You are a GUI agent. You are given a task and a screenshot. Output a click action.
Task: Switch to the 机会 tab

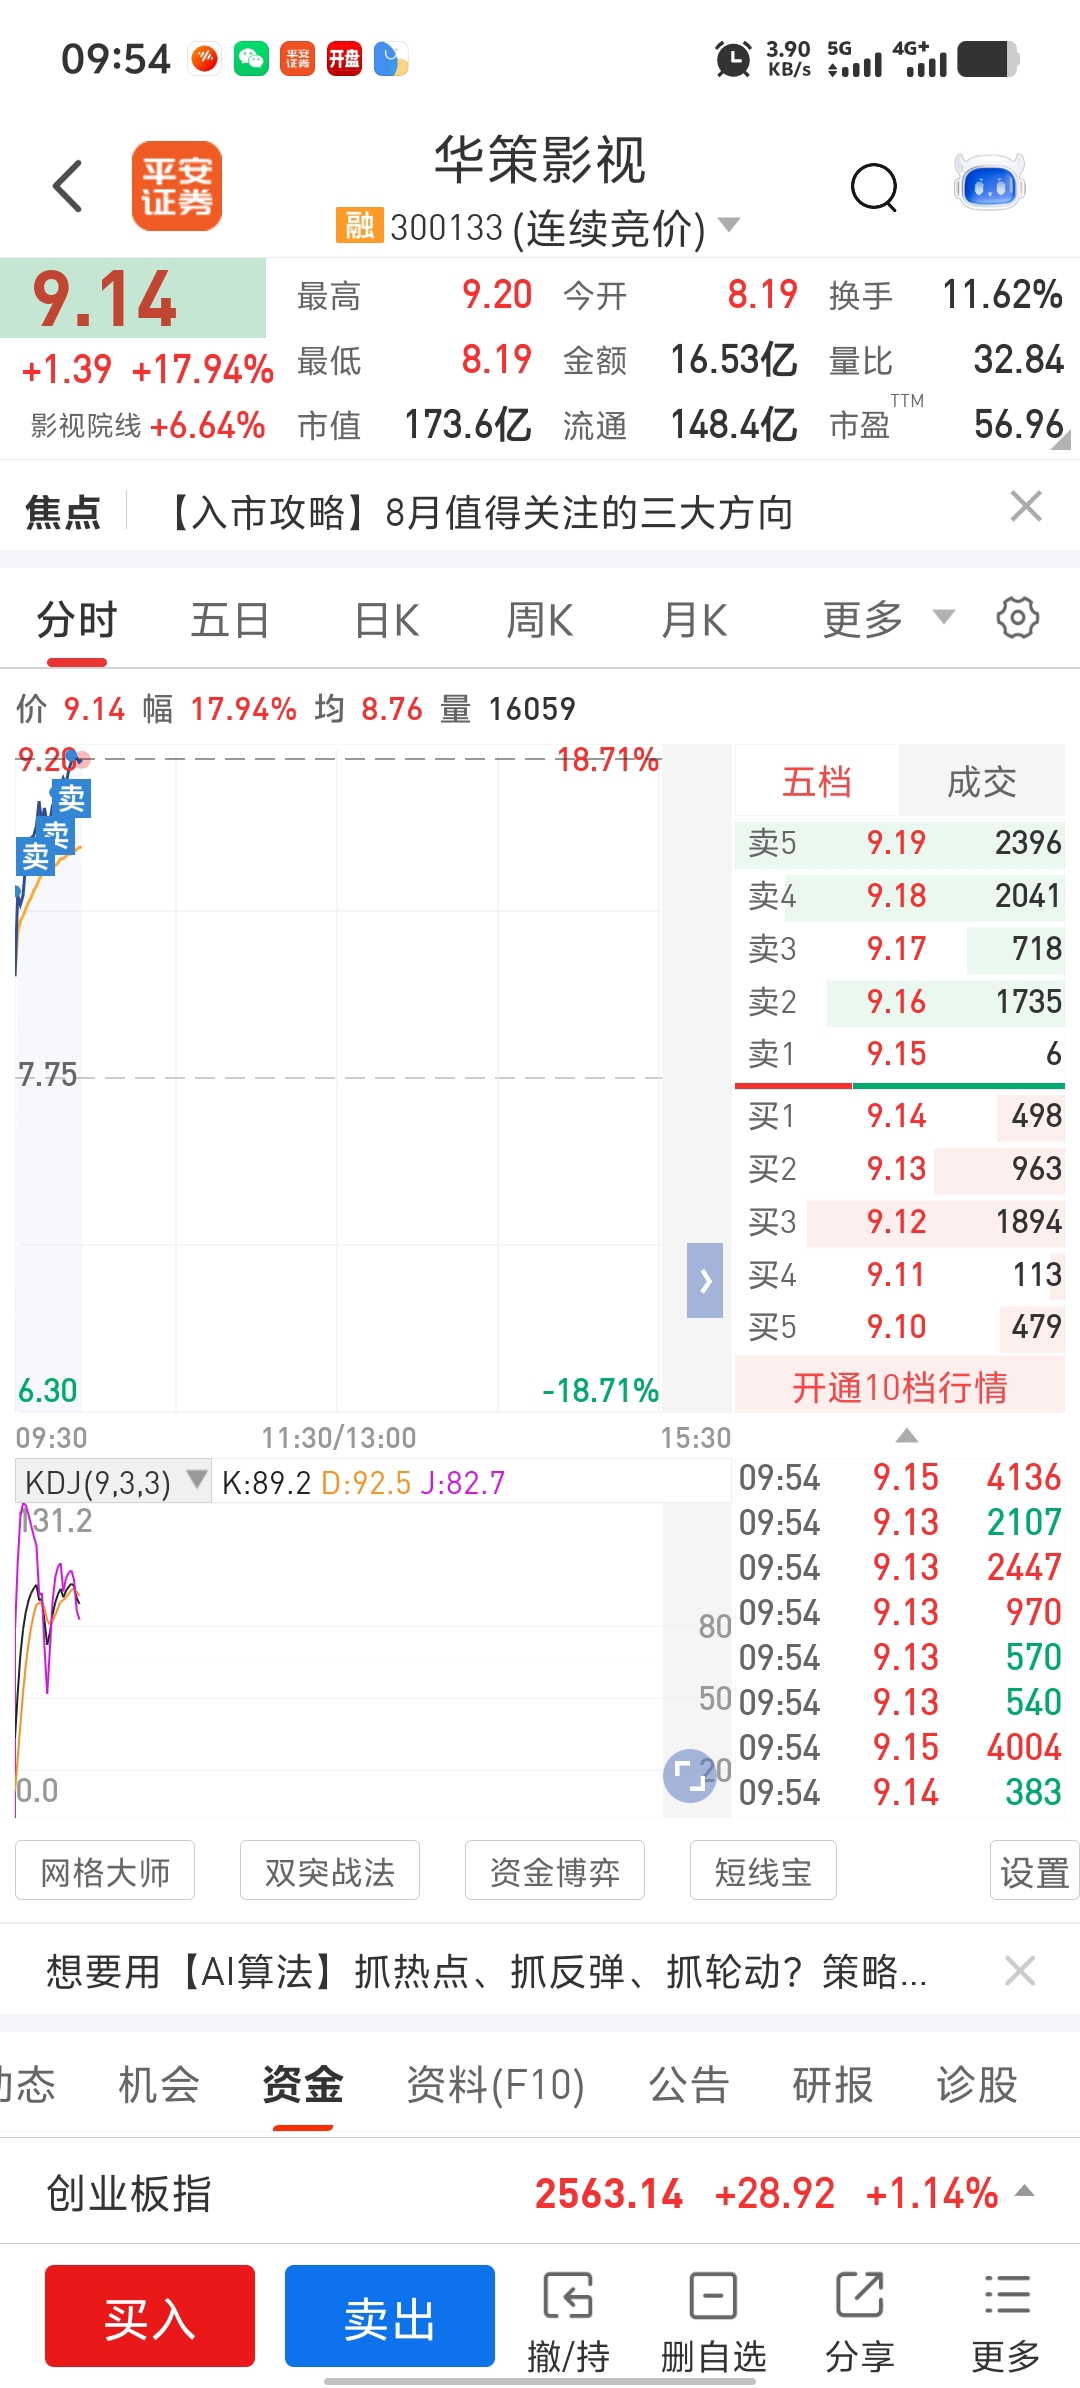tap(159, 2085)
